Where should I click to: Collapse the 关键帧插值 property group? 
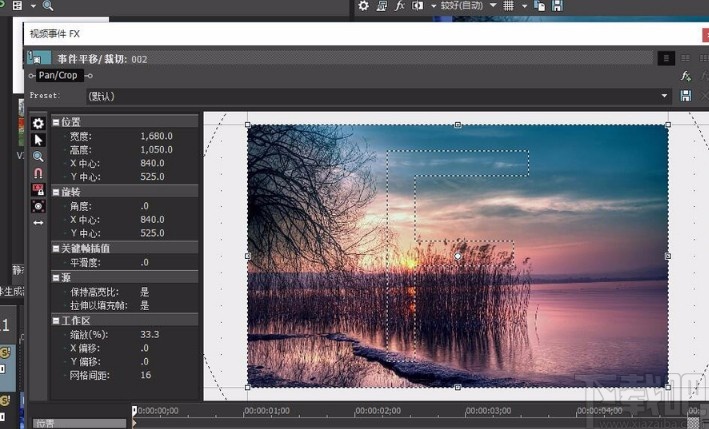56,249
